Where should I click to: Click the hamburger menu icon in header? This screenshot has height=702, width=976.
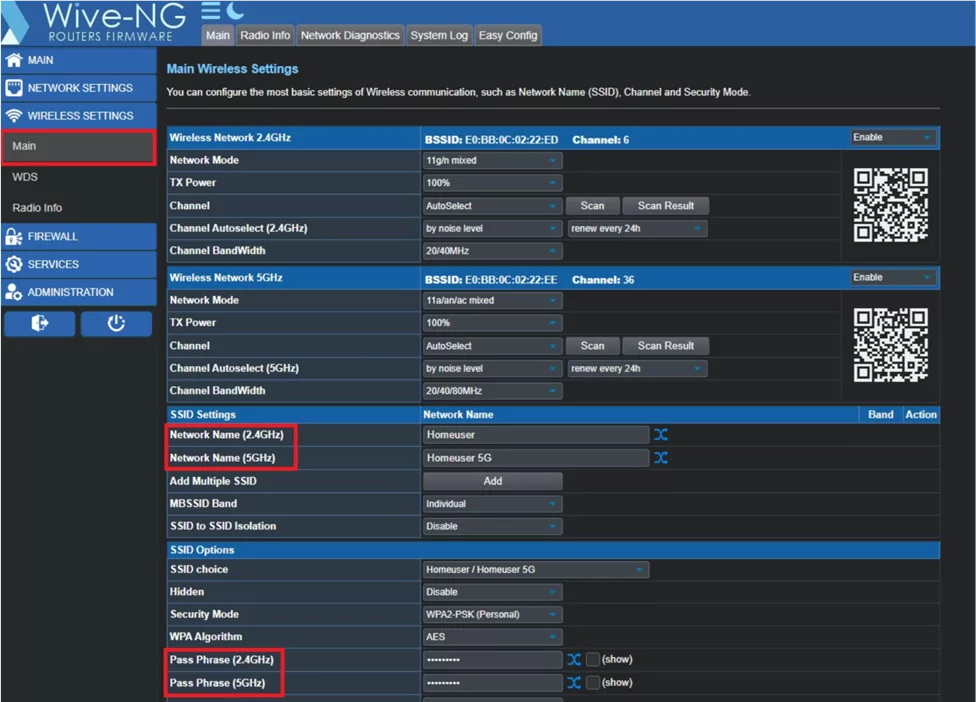[x=211, y=11]
